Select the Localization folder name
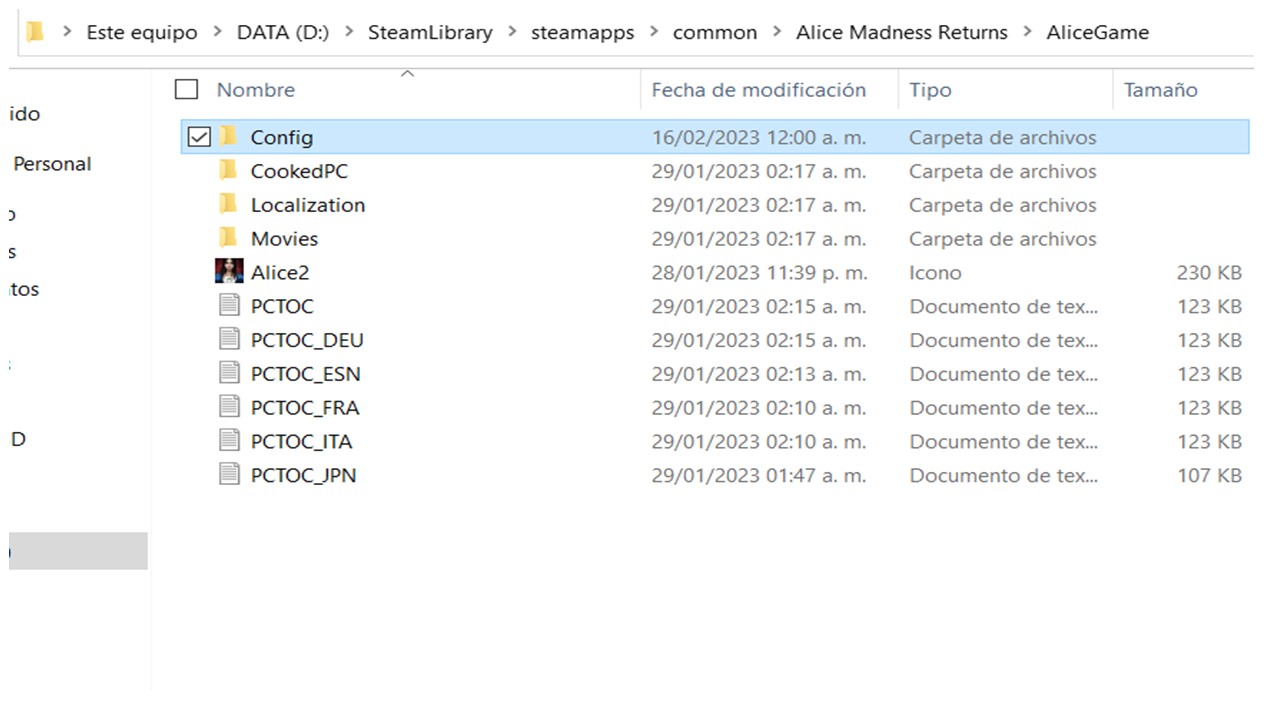Image resolution: width=1280 pixels, height=720 pixels. pos(308,205)
